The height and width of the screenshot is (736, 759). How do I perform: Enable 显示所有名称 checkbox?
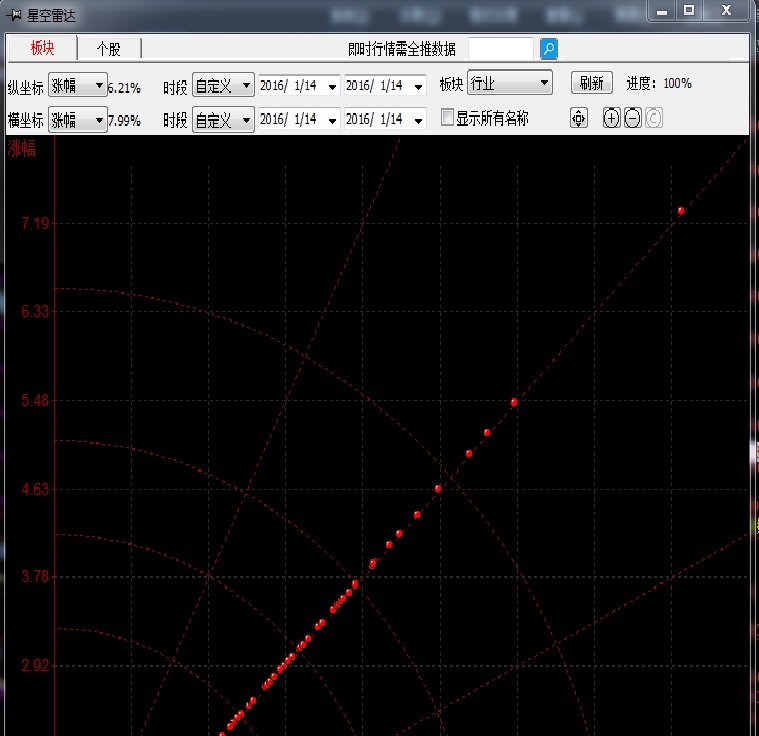tap(448, 119)
